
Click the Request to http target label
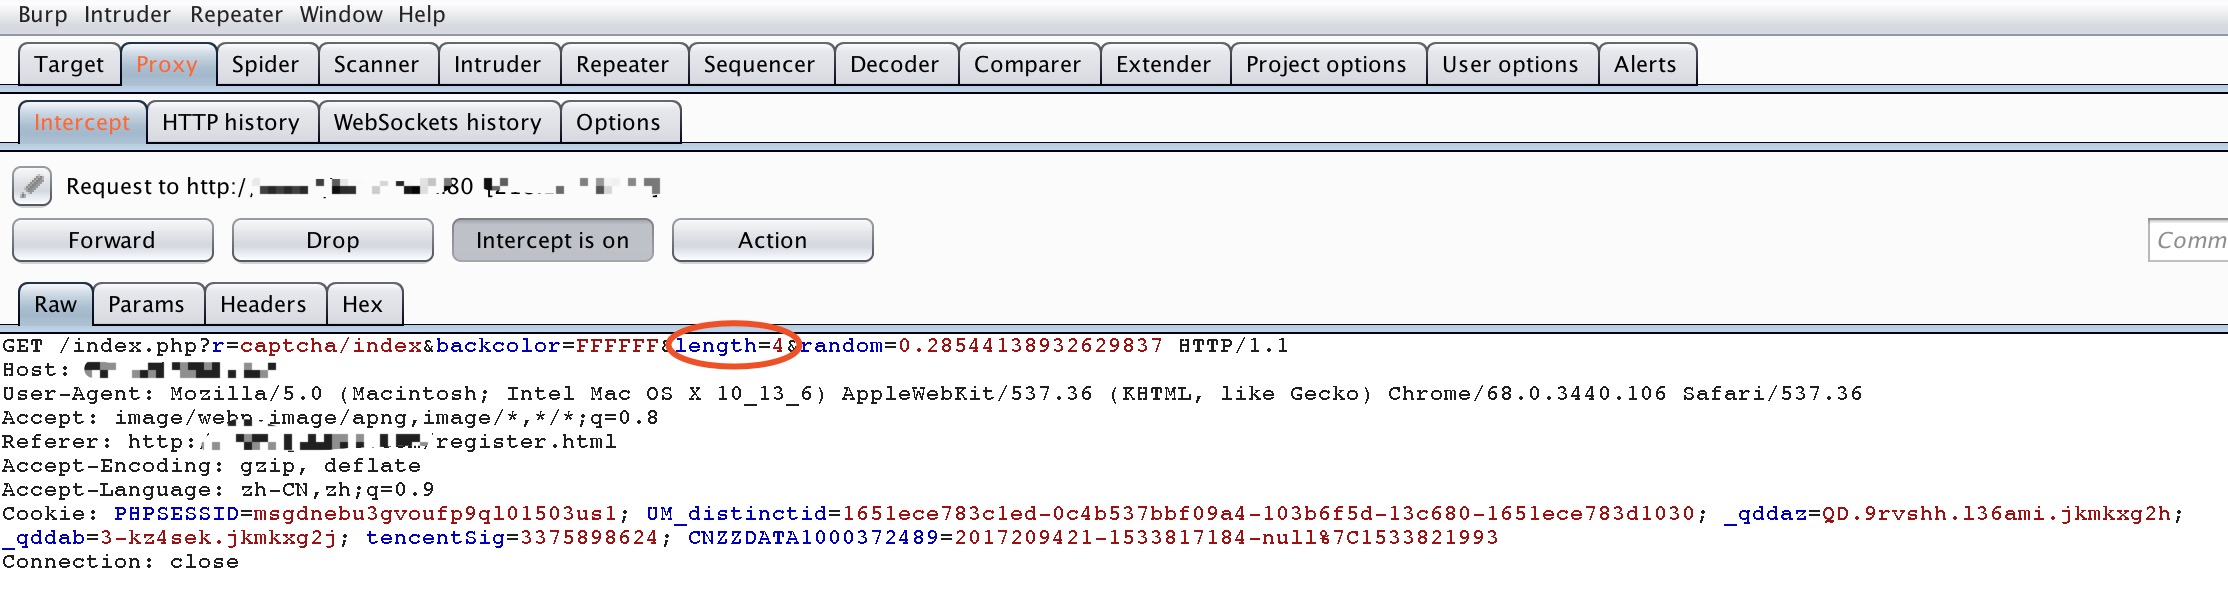362,186
